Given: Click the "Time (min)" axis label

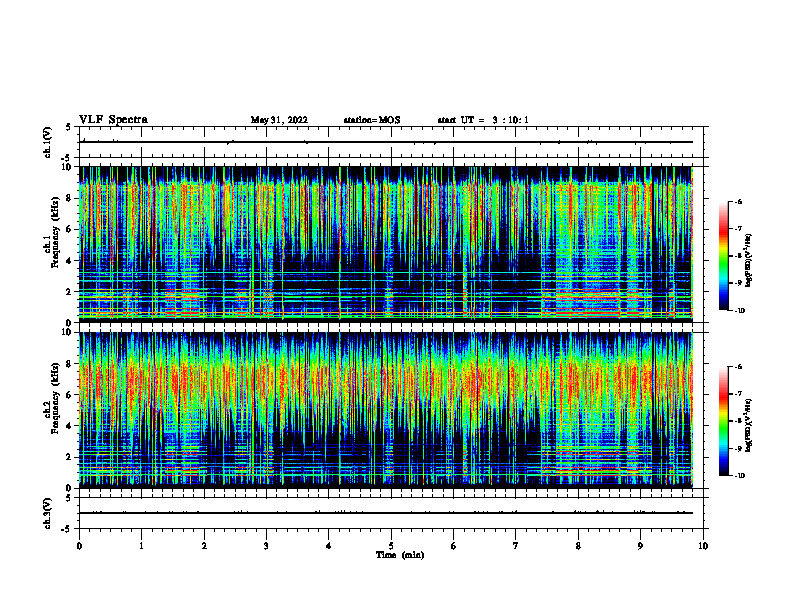Looking at the screenshot, I should [x=400, y=555].
